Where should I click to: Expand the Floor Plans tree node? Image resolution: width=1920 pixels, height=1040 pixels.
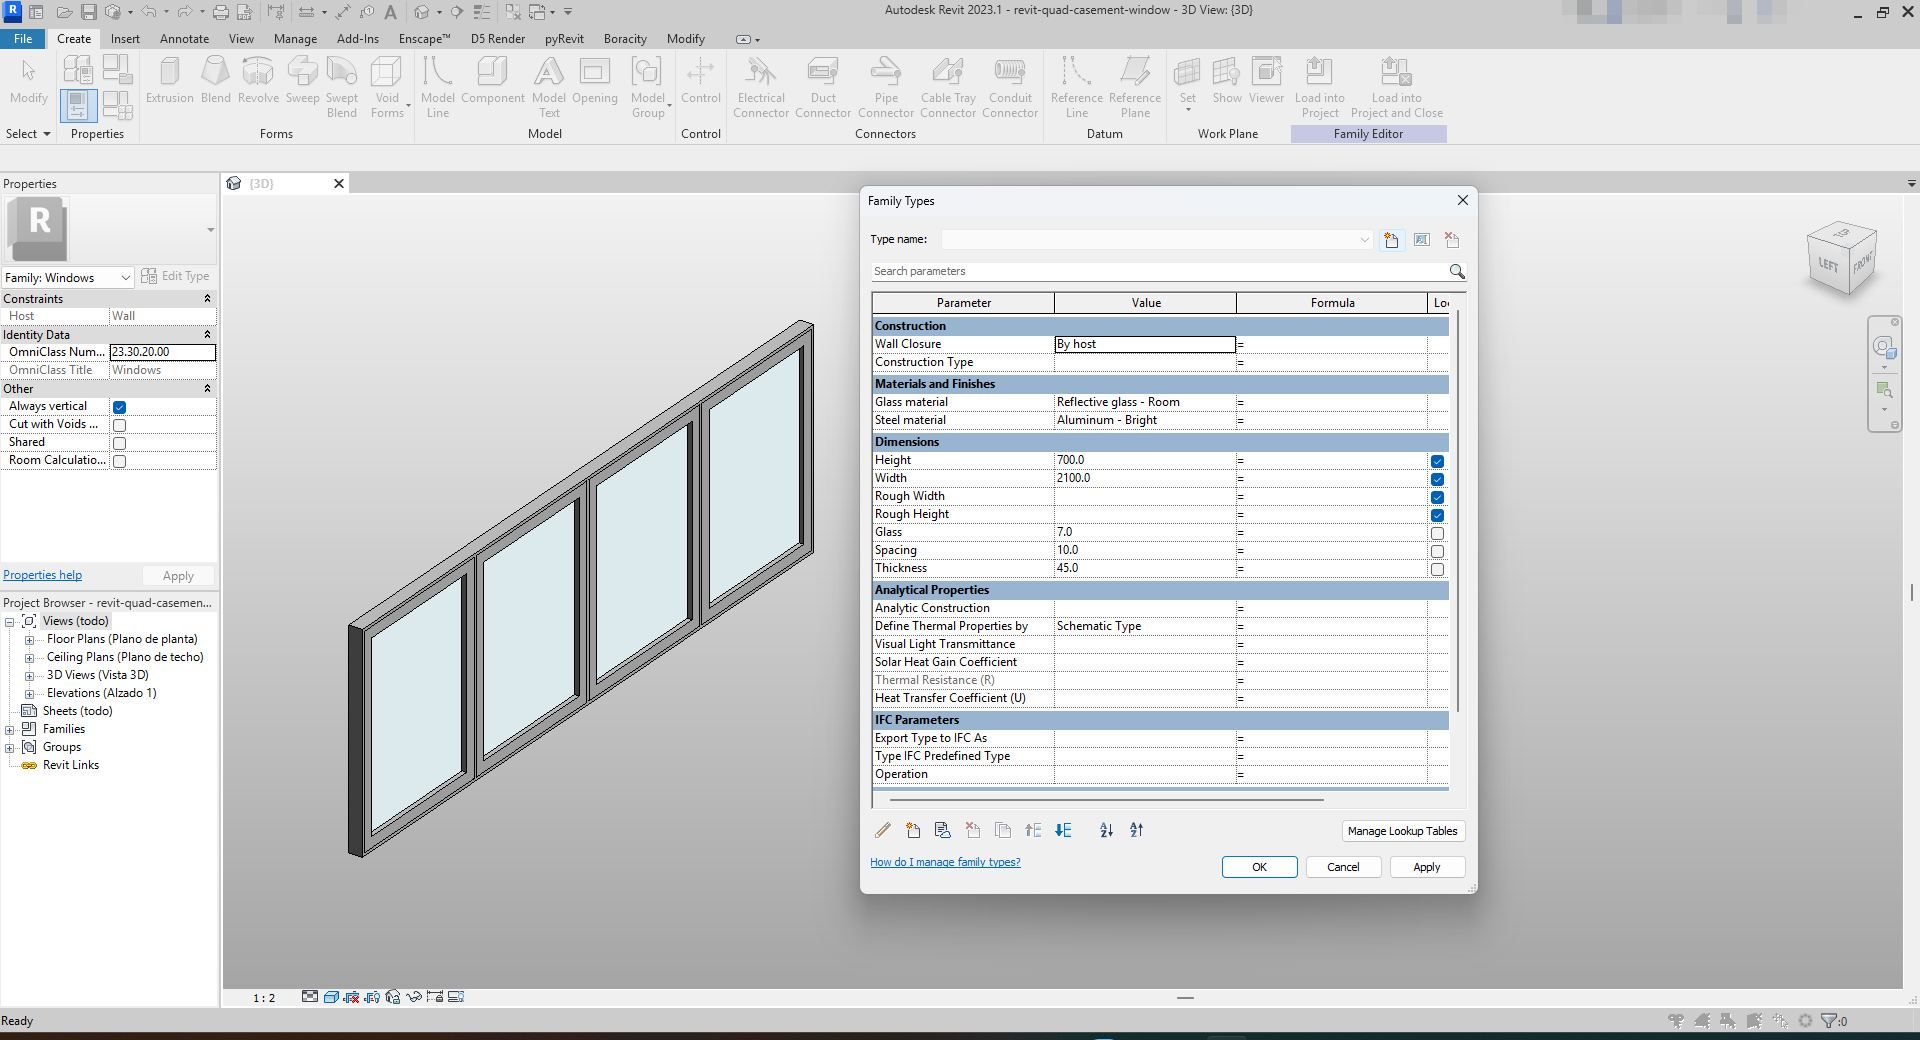pos(29,640)
